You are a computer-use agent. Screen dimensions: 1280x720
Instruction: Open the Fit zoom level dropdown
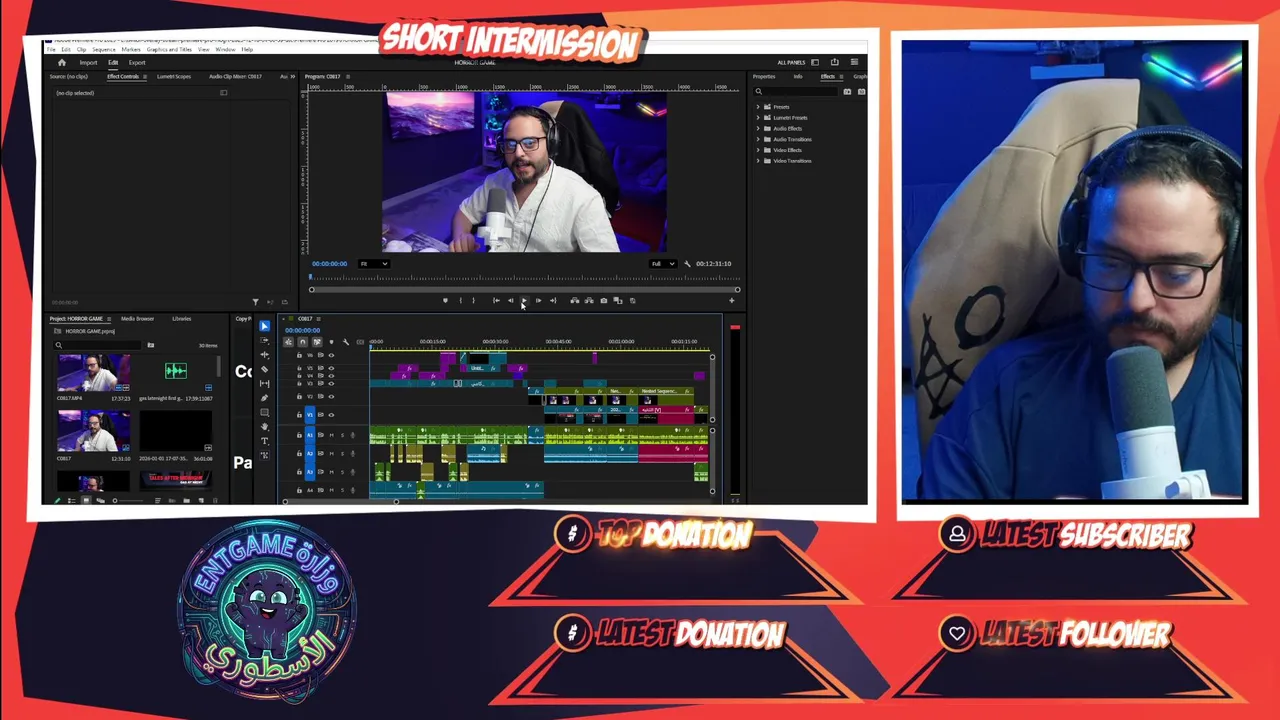373,264
